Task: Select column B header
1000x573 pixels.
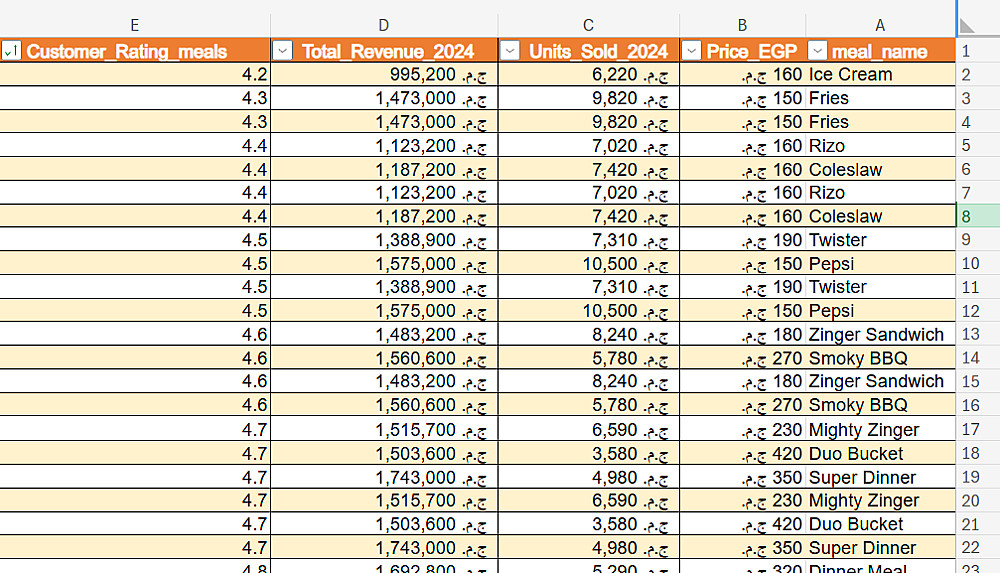Action: (x=742, y=25)
